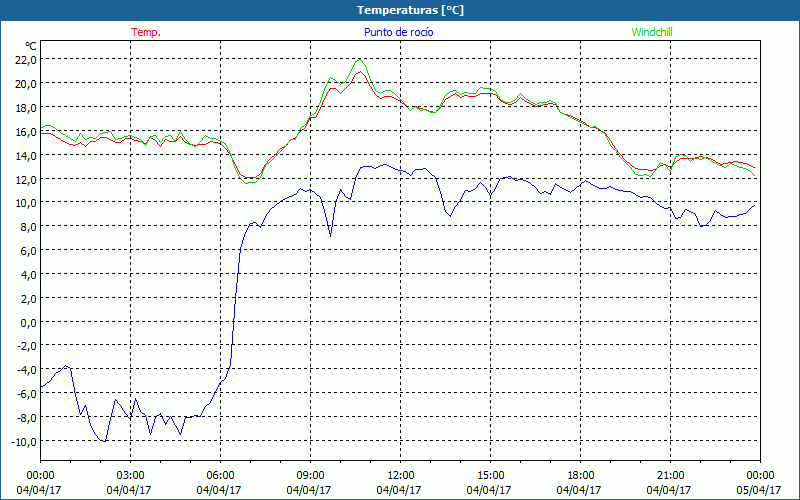The image size is (800, 500).
Task: Click the '8,0' y-axis value
Action: click(29, 227)
